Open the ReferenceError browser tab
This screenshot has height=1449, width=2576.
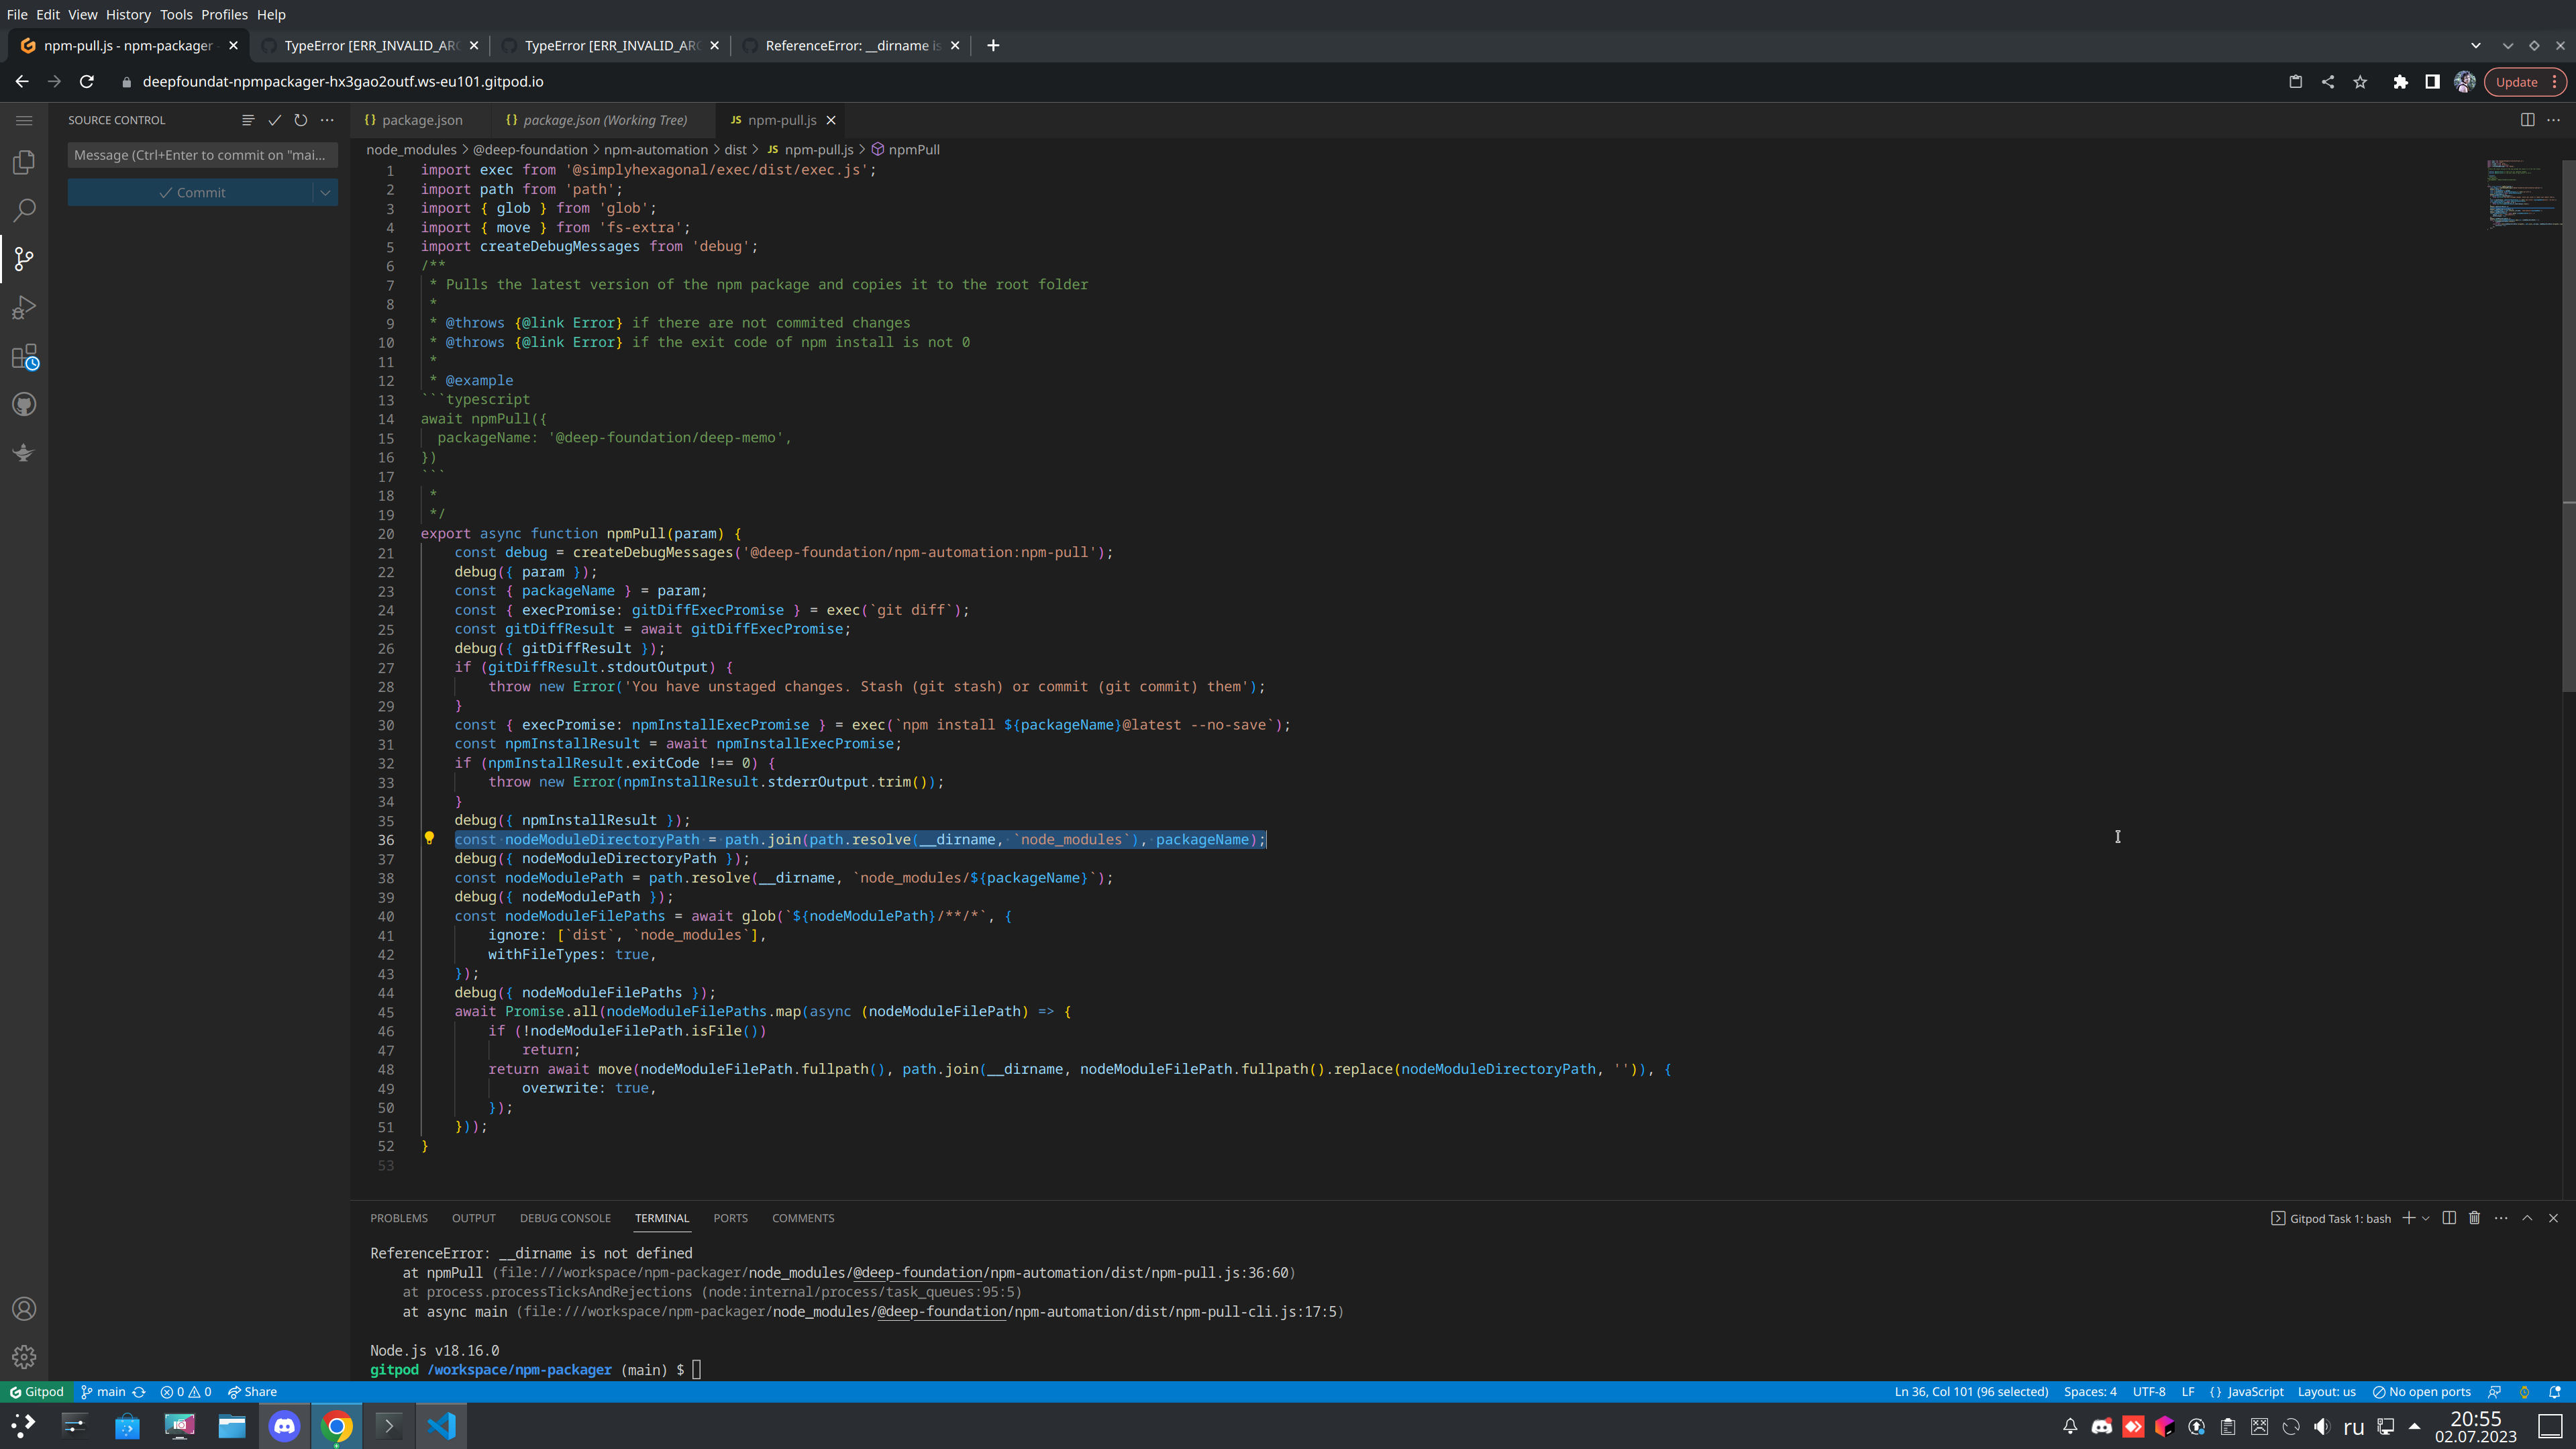(852, 45)
